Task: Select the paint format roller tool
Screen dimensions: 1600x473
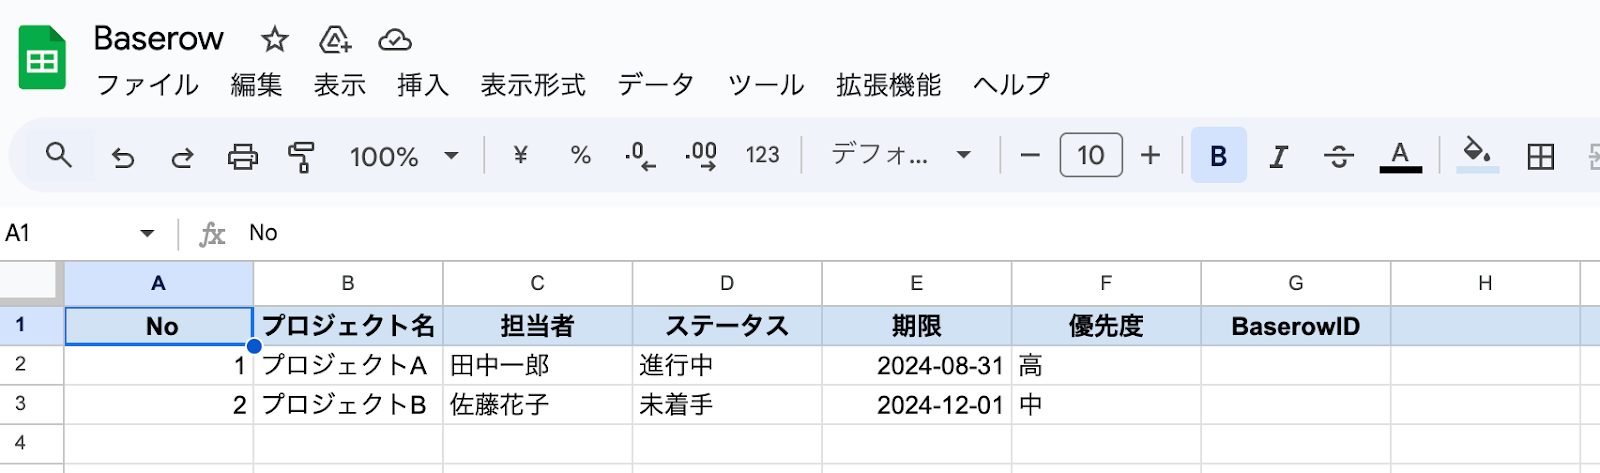Action: coord(301,156)
